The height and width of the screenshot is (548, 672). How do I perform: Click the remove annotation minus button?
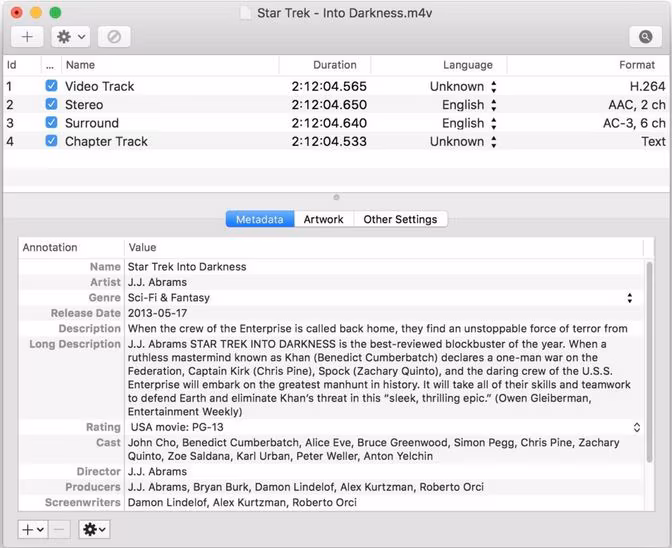tap(59, 530)
